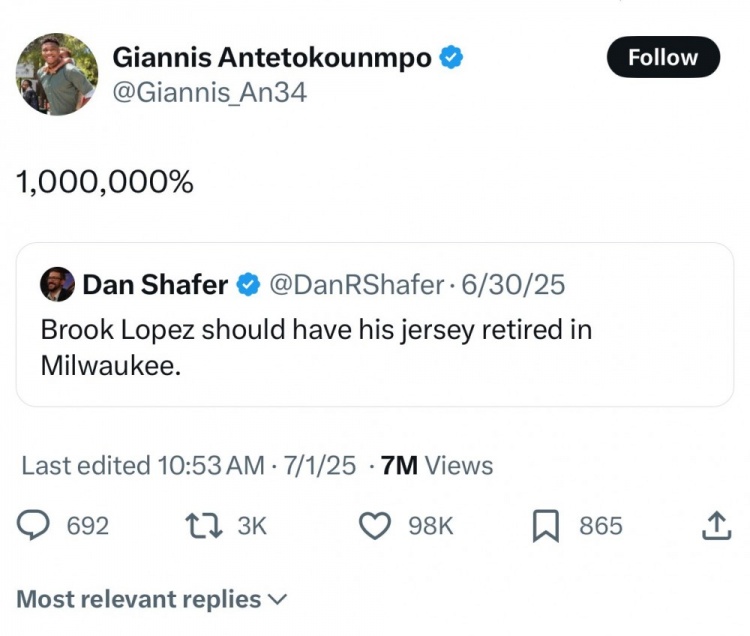Image resolution: width=750 pixels, height=636 pixels.
Task: Follow Giannis Antetokounmpo
Action: [x=663, y=57]
